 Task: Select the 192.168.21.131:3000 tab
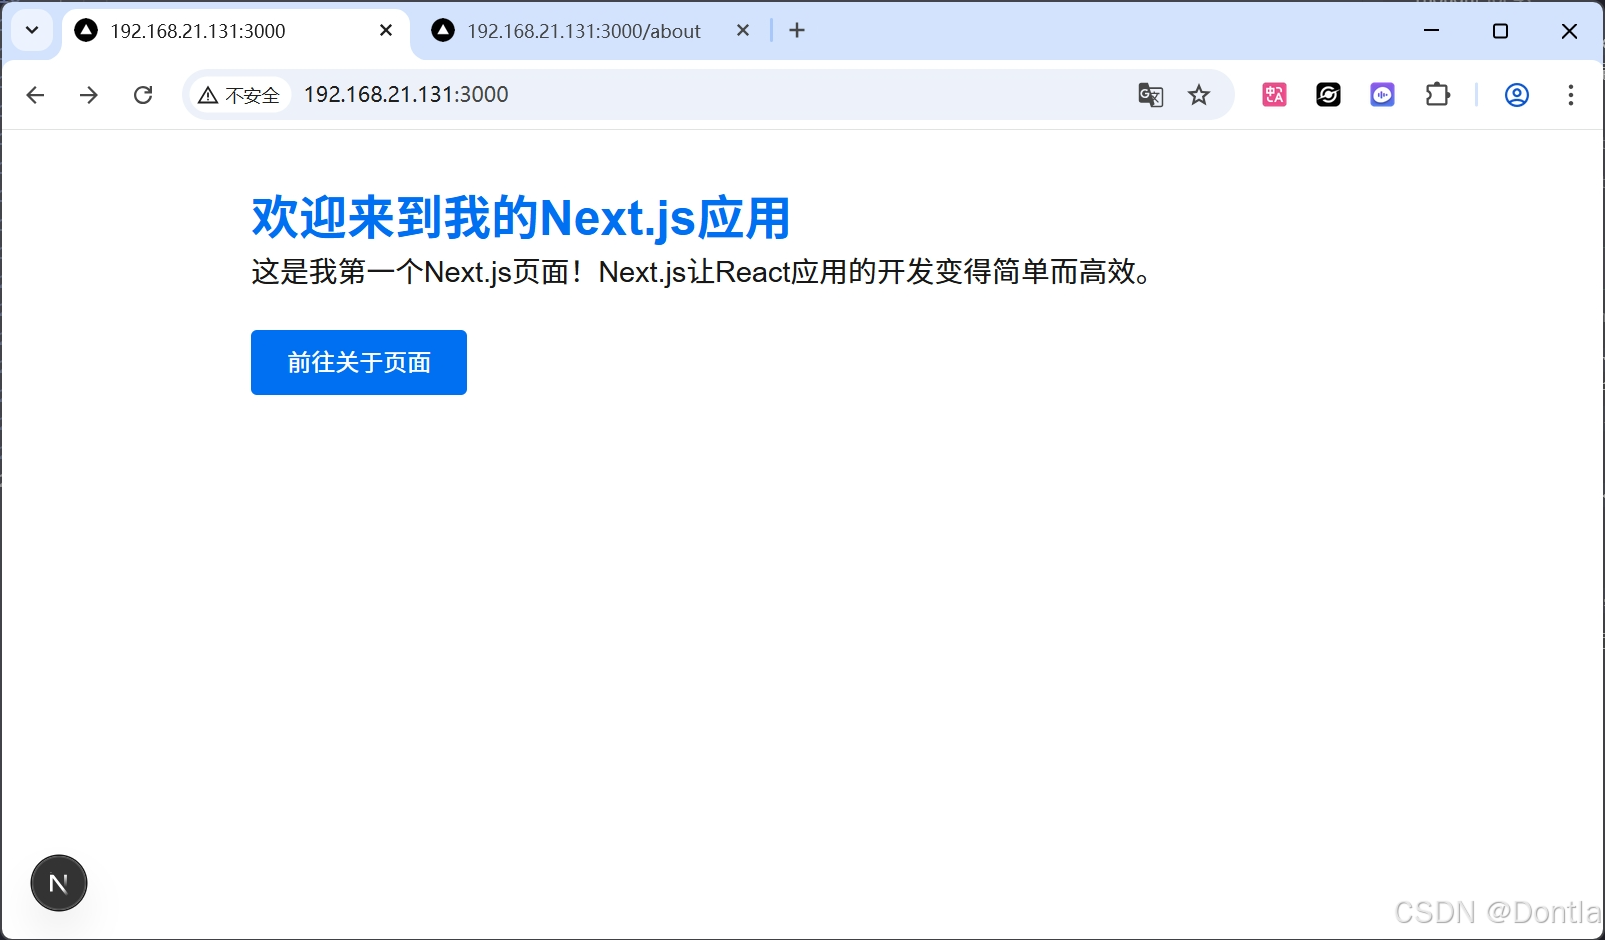point(235,31)
